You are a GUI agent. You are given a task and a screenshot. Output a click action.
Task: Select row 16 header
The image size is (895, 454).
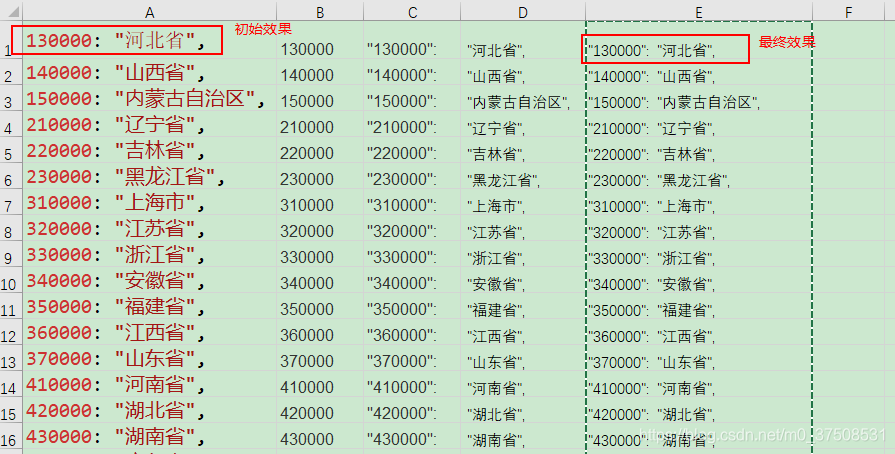(11, 436)
